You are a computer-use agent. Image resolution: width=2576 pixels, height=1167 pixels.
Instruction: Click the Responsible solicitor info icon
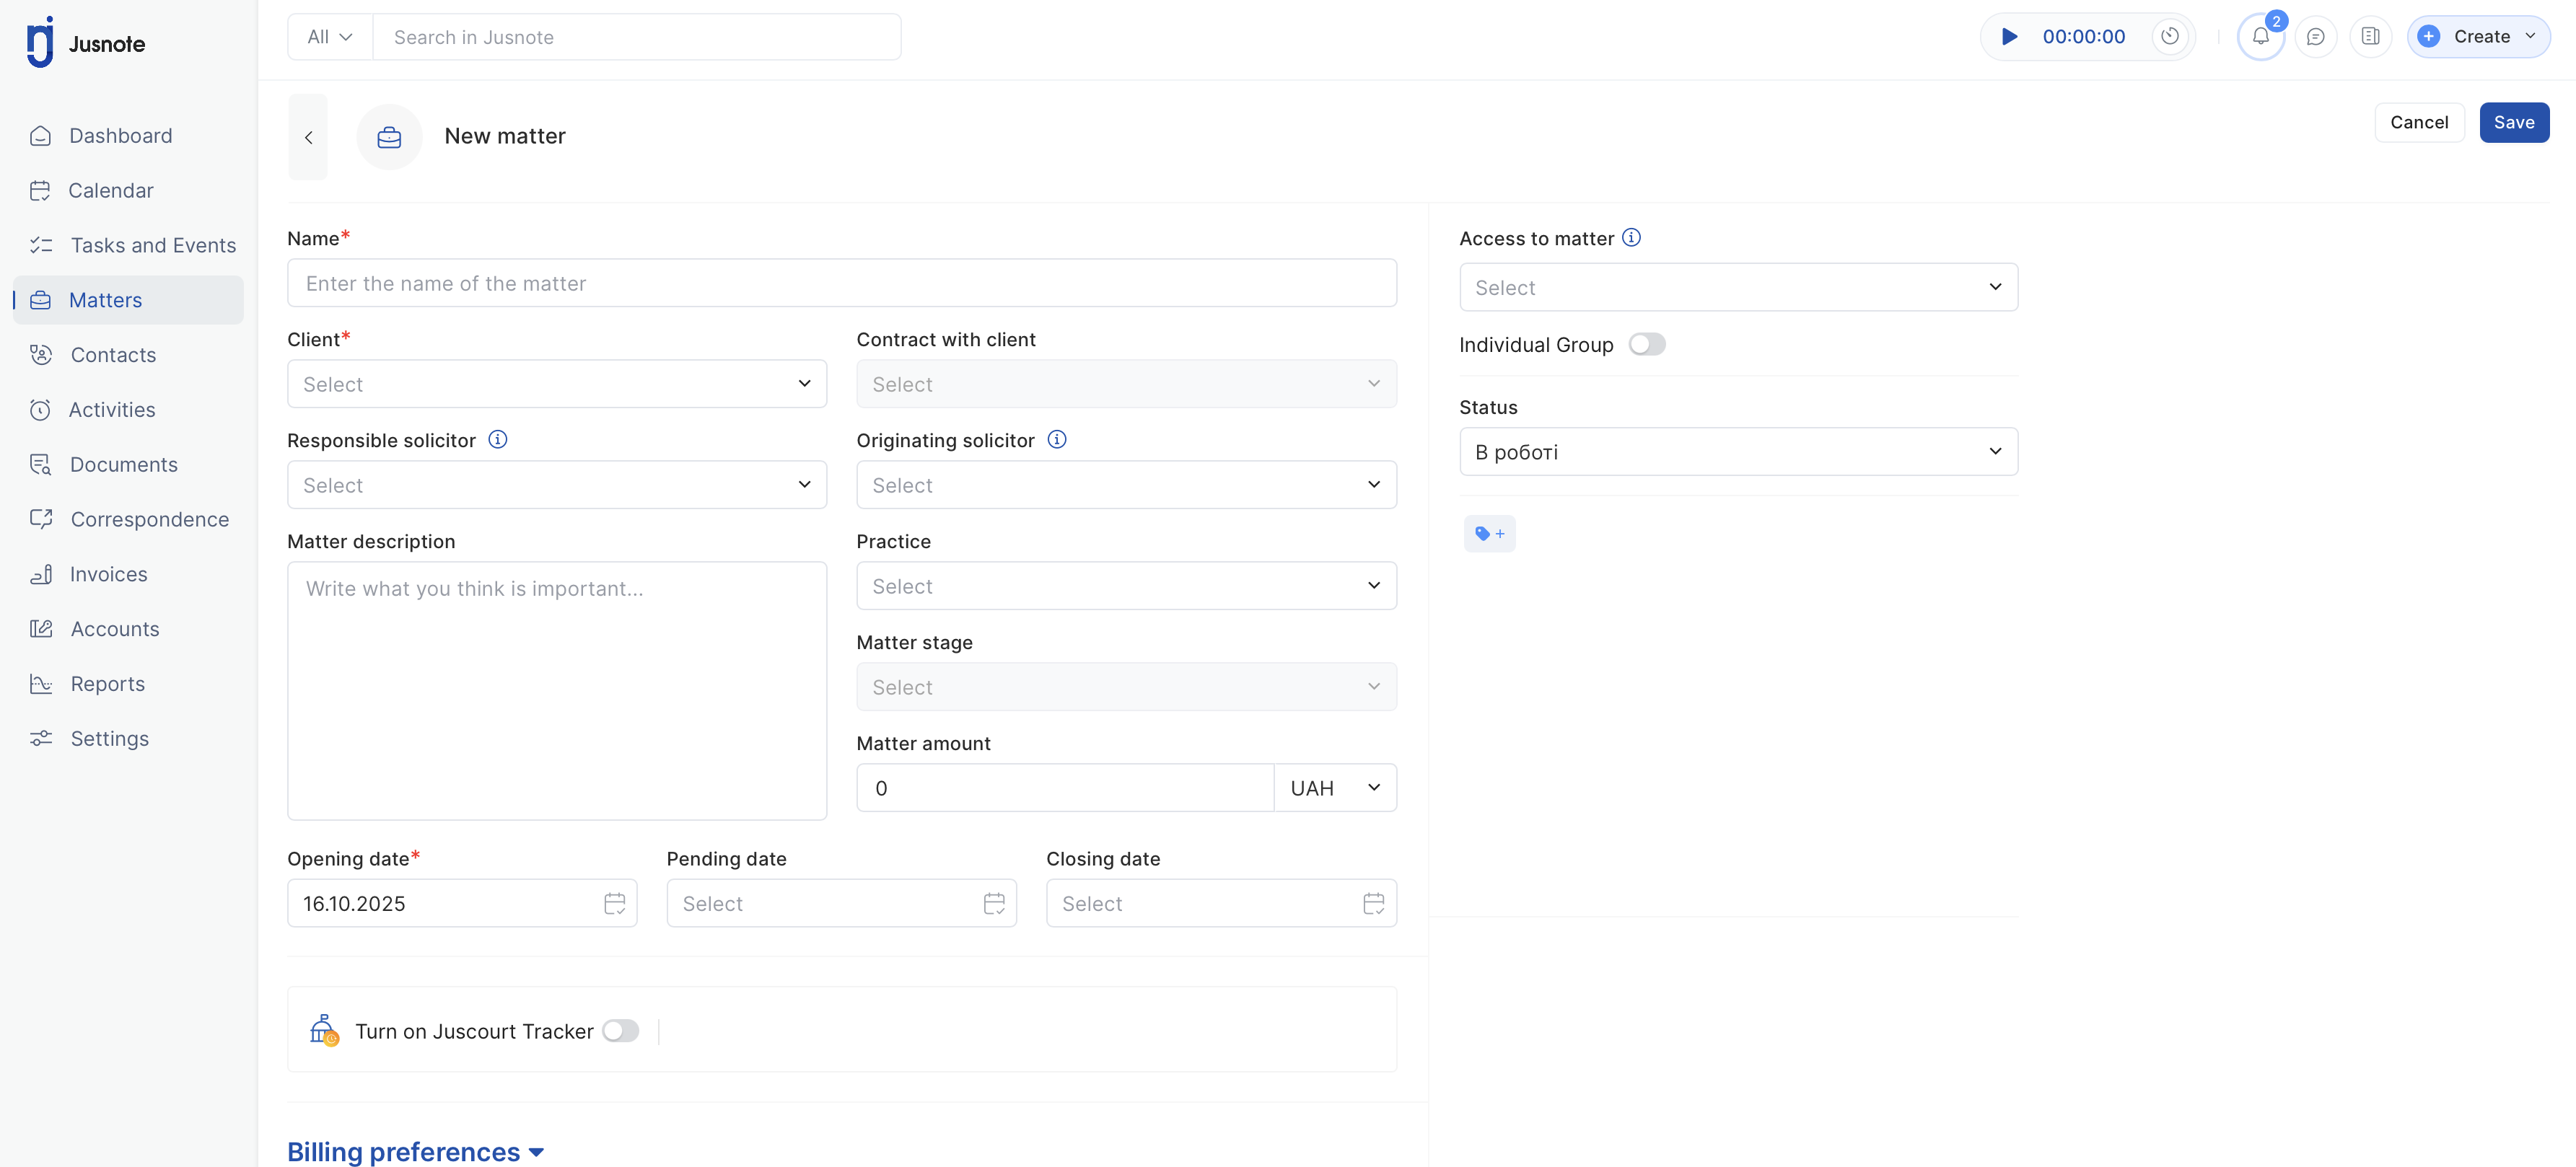tap(497, 440)
